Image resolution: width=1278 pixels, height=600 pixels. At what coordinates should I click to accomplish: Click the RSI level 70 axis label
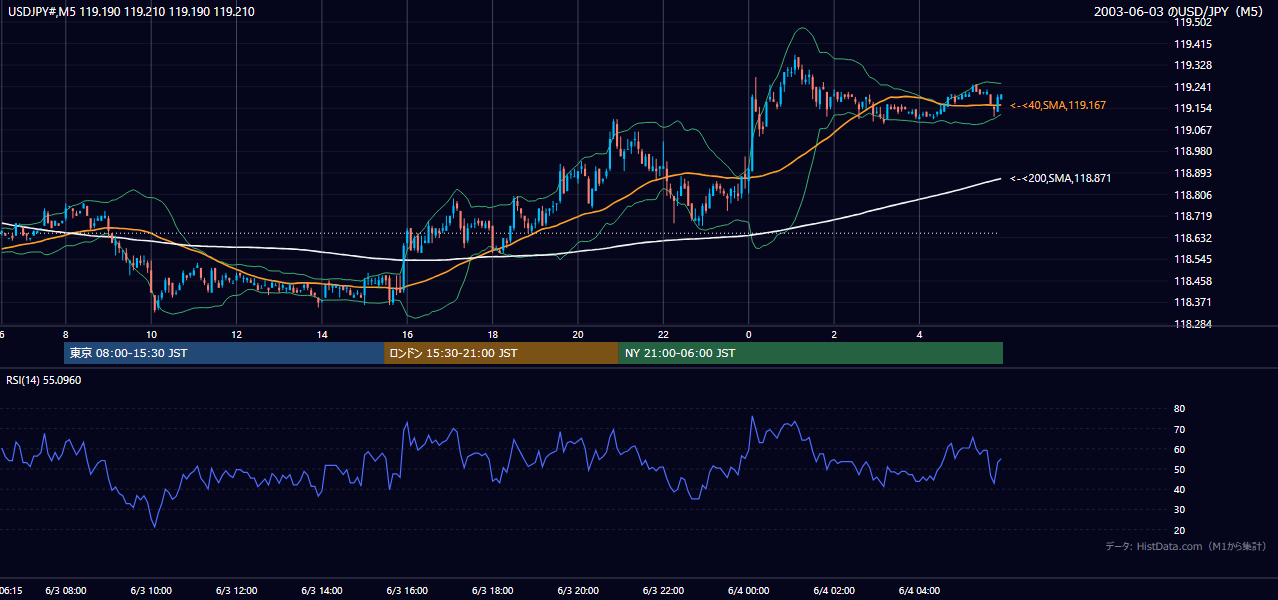(1179, 429)
